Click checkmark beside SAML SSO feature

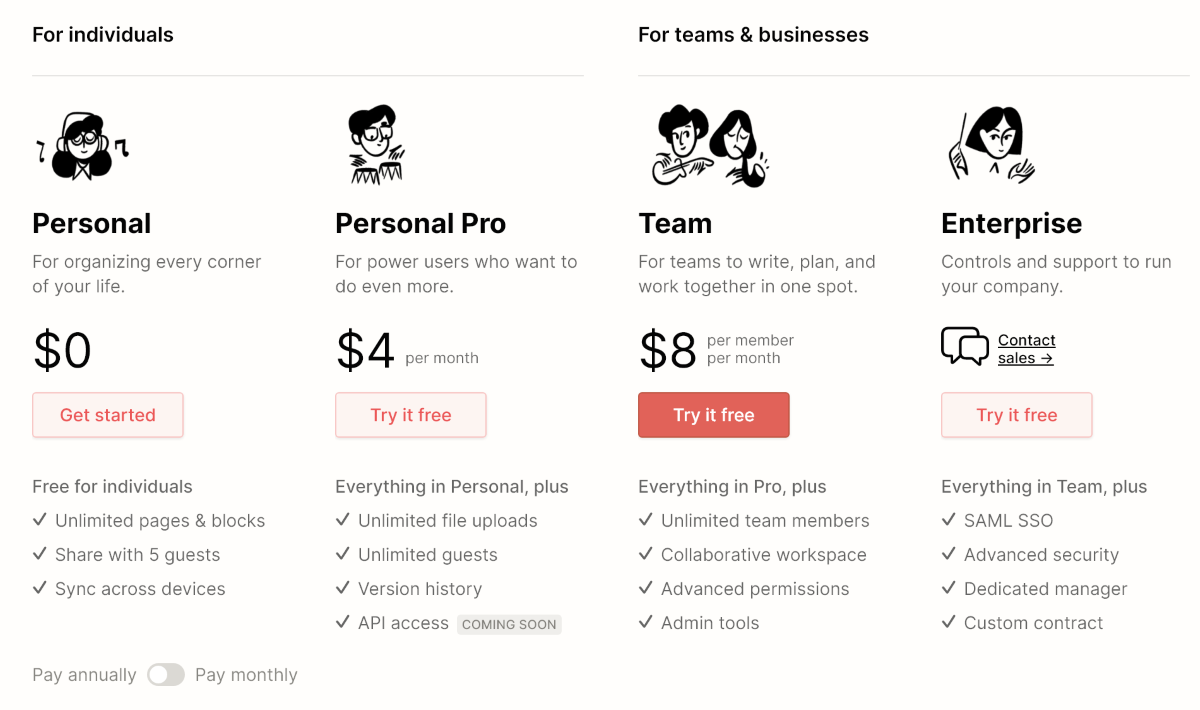pyautogui.click(x=949, y=520)
